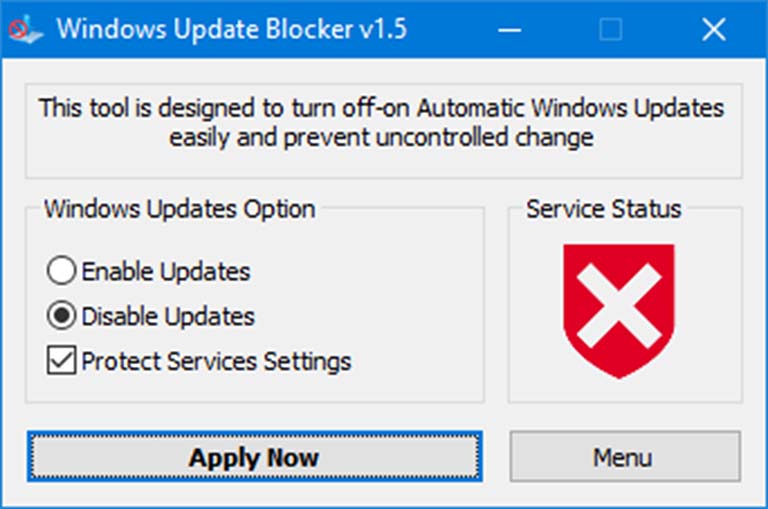Click the red shield service status icon

point(618,309)
